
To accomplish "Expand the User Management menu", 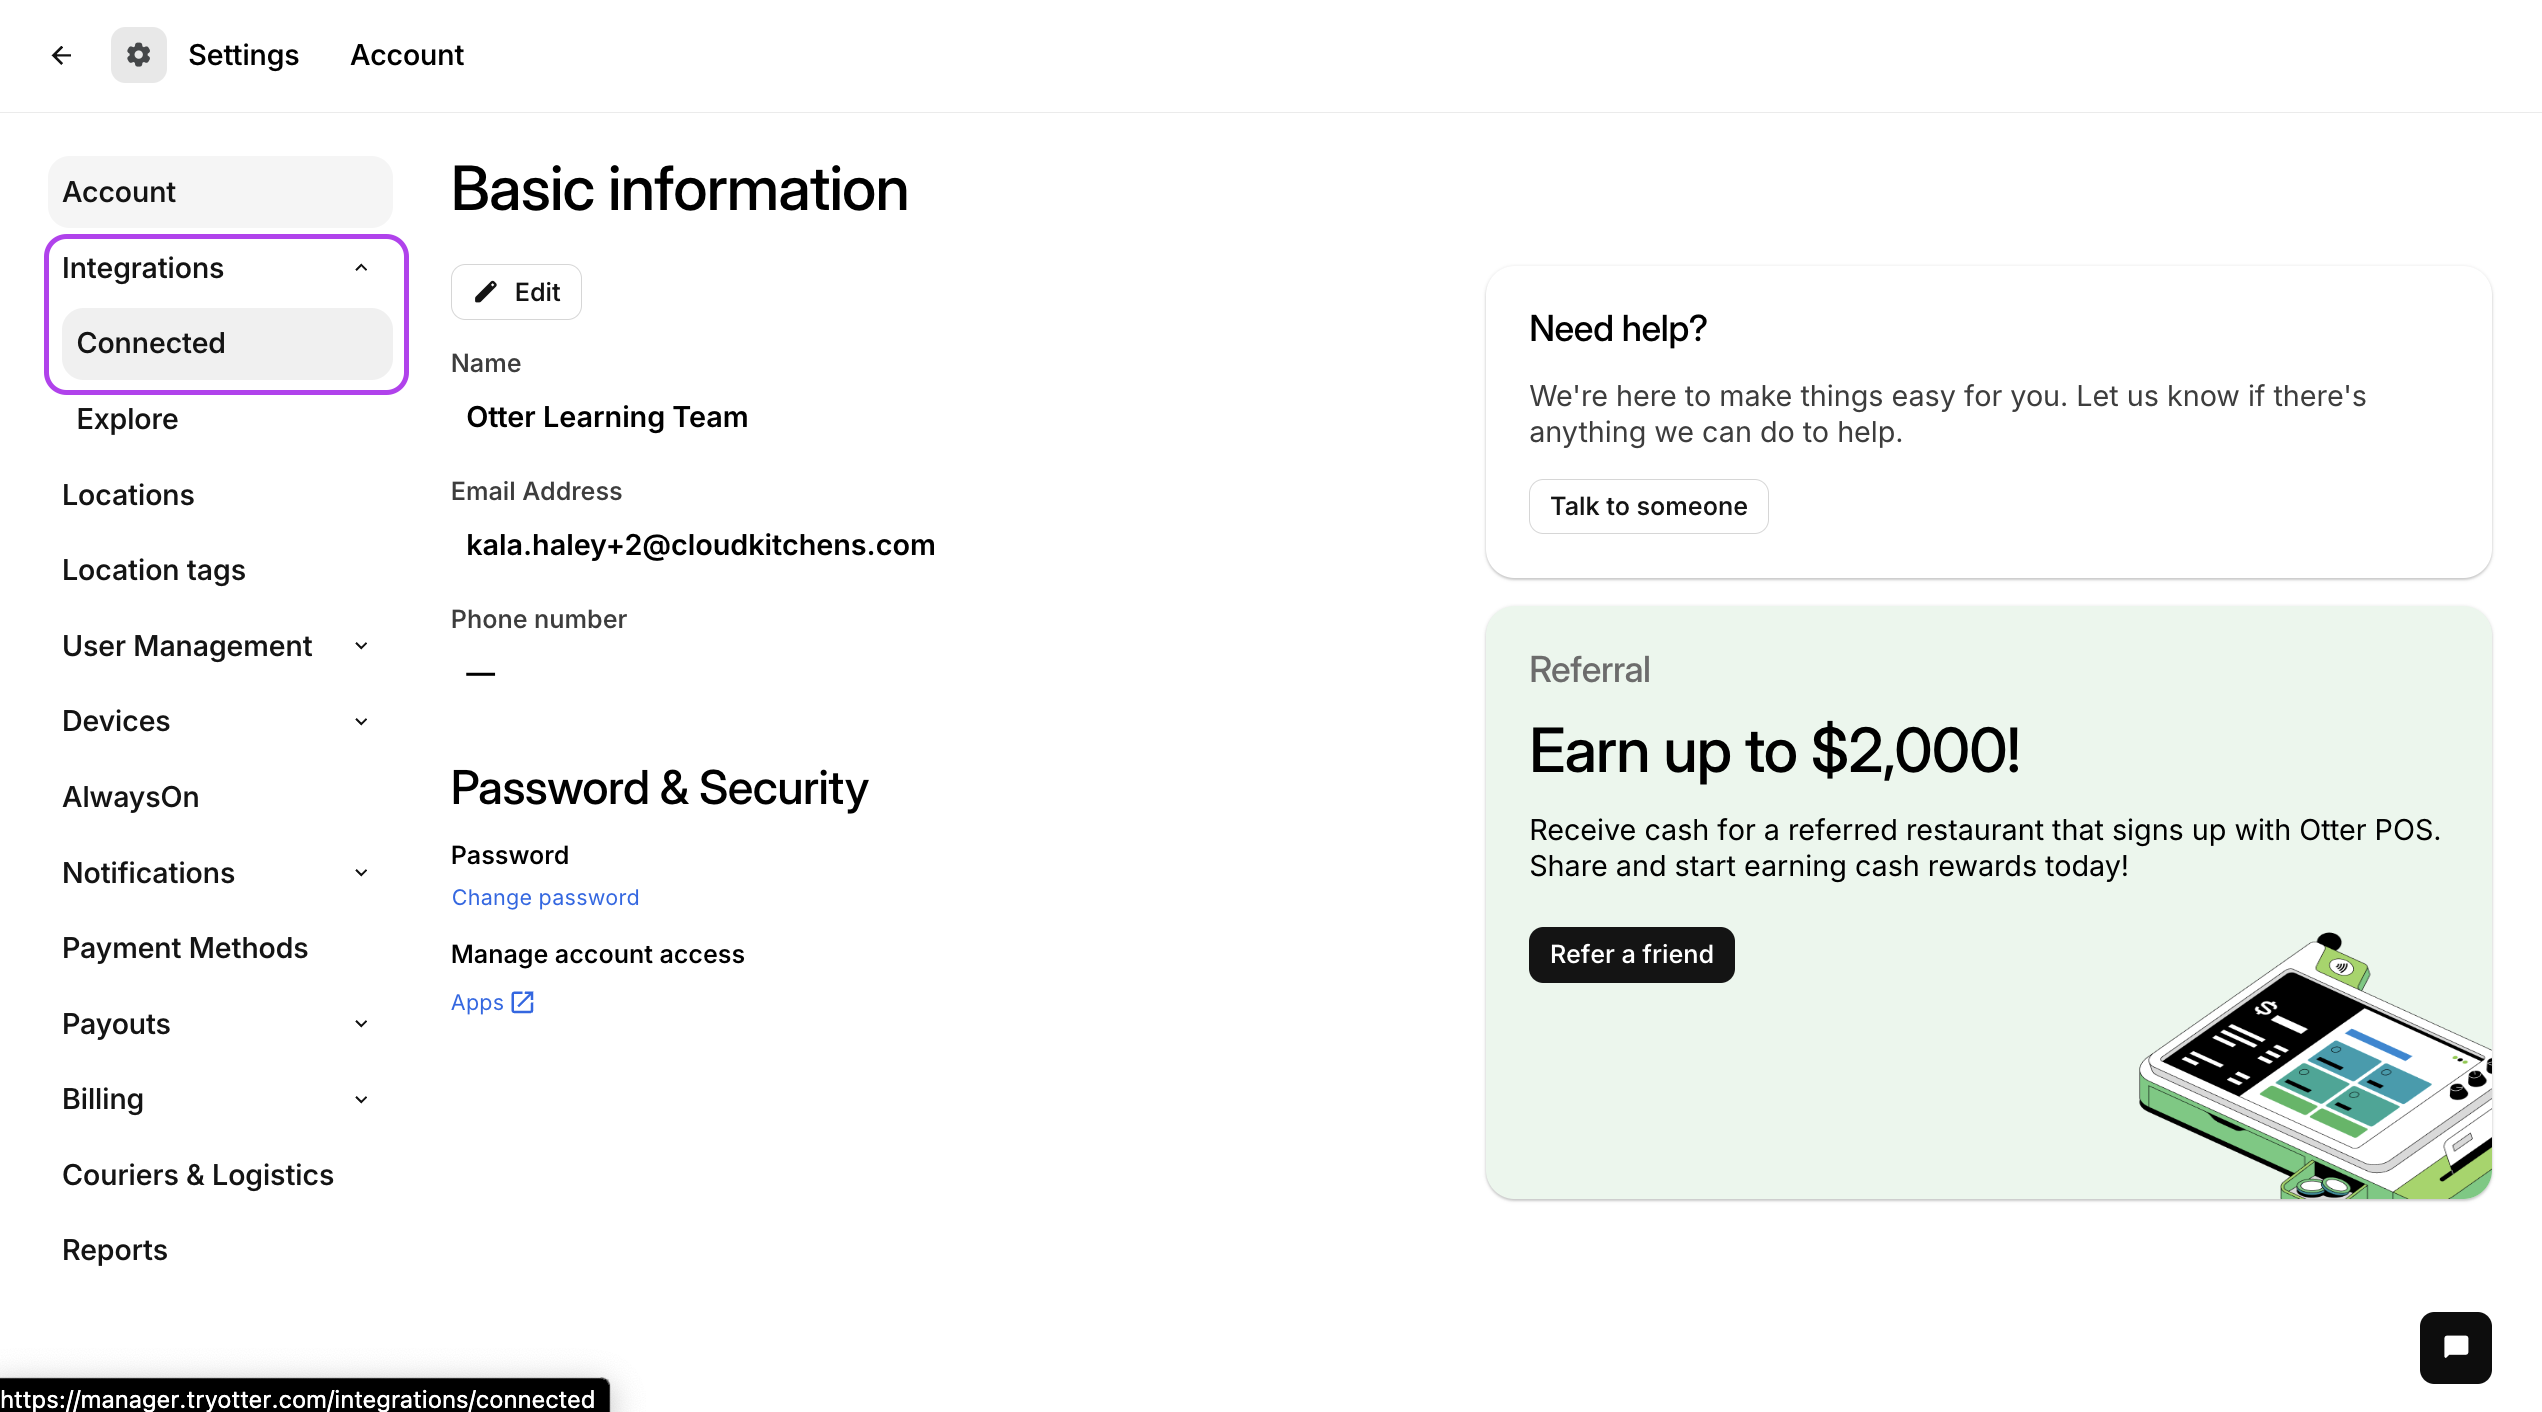I will pyautogui.click(x=361, y=646).
